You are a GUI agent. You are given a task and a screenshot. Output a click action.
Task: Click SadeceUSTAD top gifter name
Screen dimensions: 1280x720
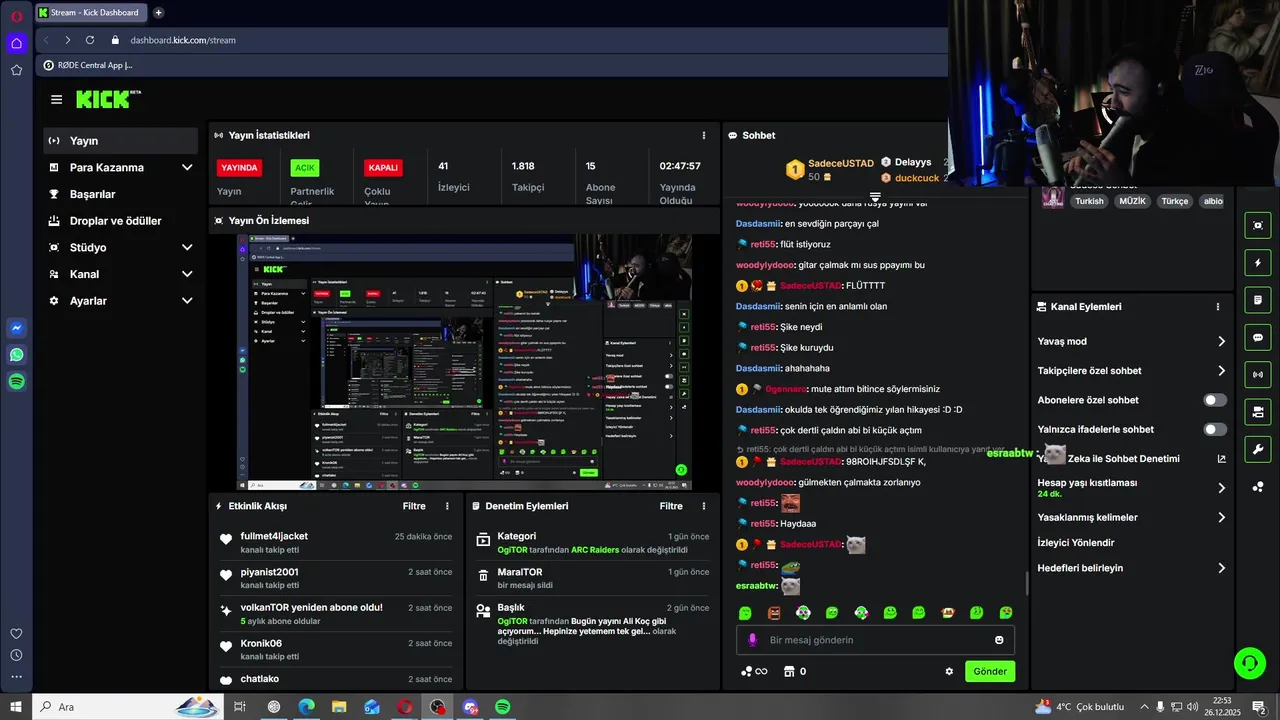click(840, 163)
